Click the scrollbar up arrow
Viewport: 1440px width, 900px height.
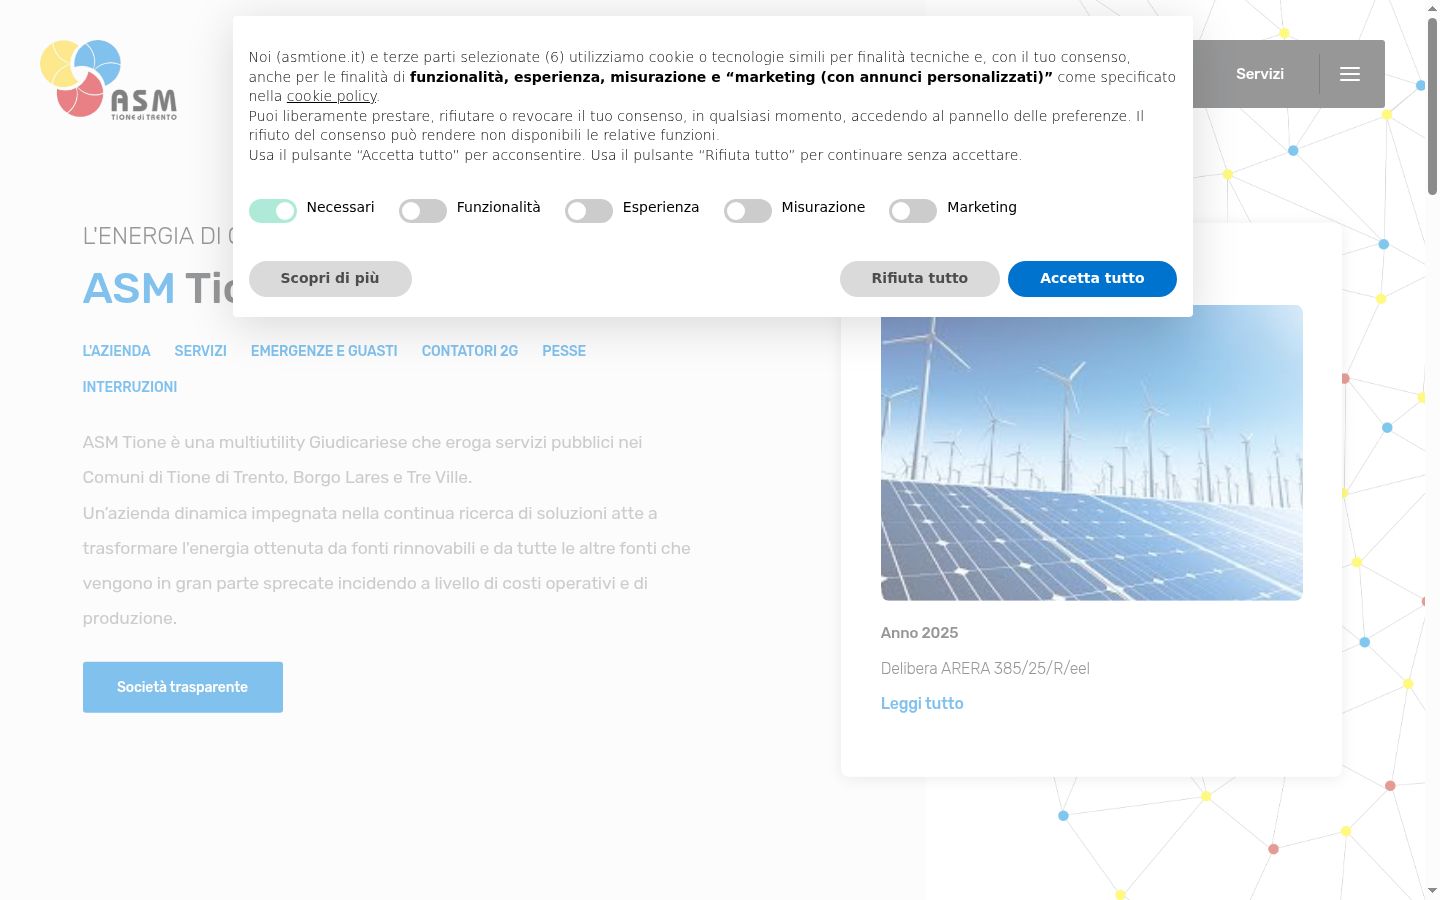point(1432,8)
